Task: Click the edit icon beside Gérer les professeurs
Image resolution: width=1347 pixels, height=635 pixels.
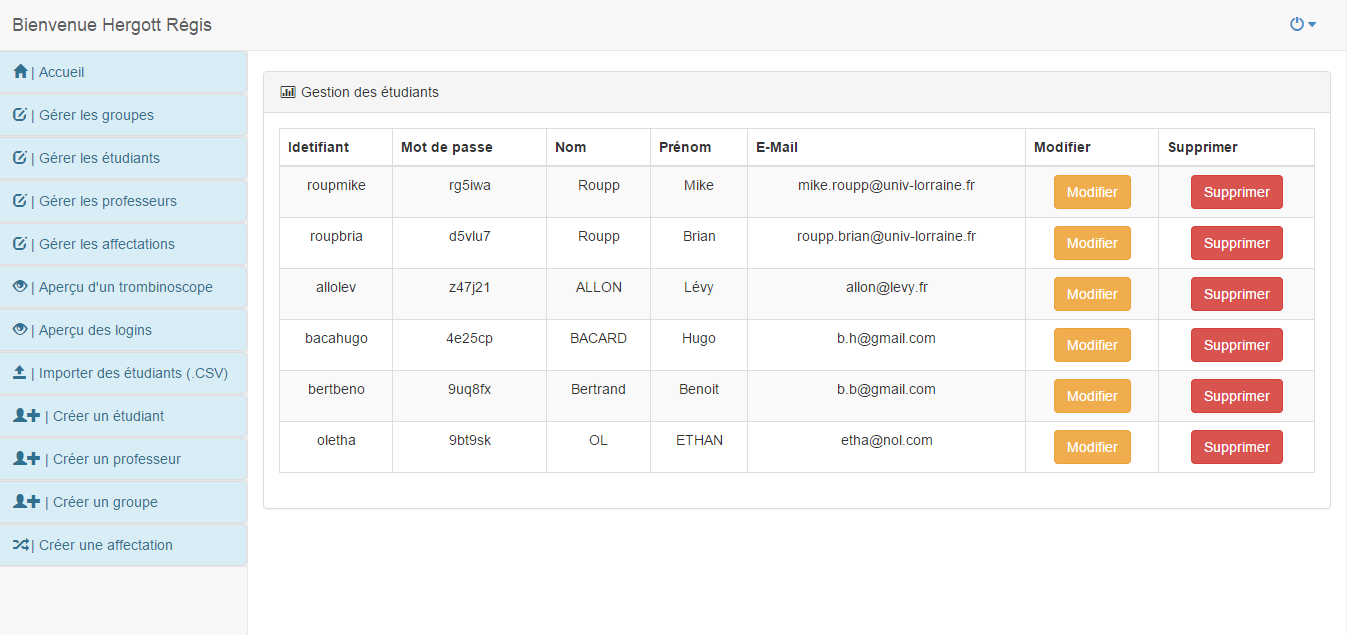Action: pyautogui.click(x=20, y=201)
